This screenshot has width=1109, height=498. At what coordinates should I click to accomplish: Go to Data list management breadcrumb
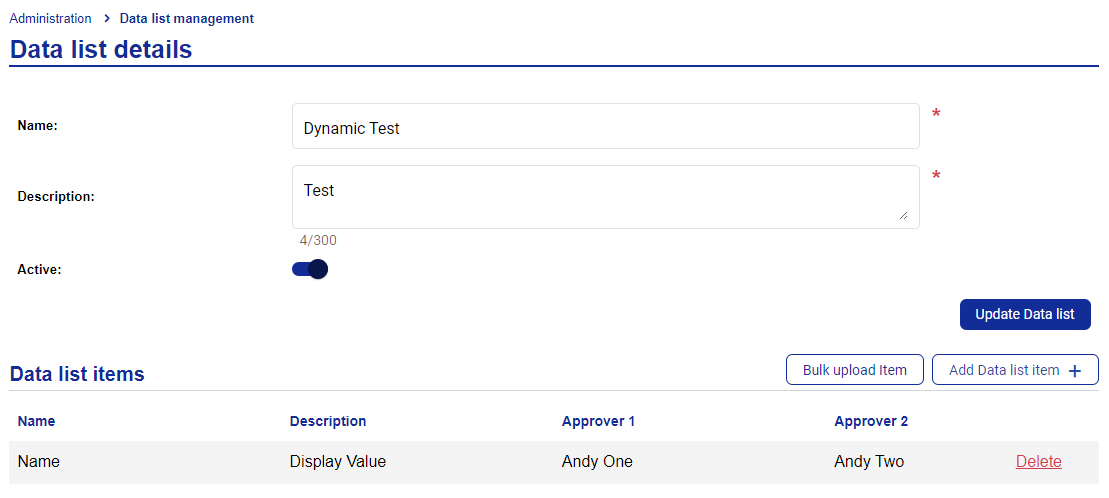pyautogui.click(x=187, y=18)
